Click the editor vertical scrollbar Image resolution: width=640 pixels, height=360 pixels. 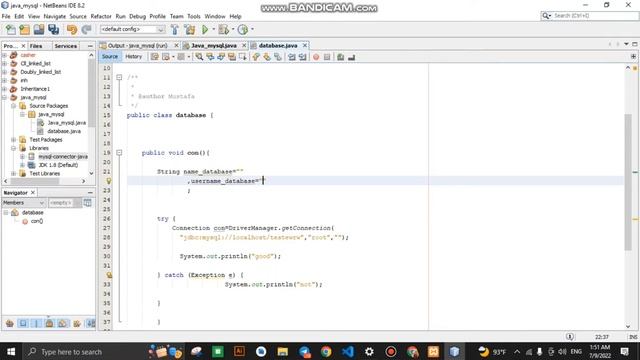point(628,182)
